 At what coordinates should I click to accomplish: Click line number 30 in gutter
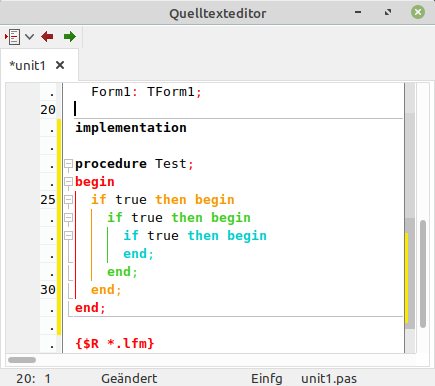tap(48, 290)
